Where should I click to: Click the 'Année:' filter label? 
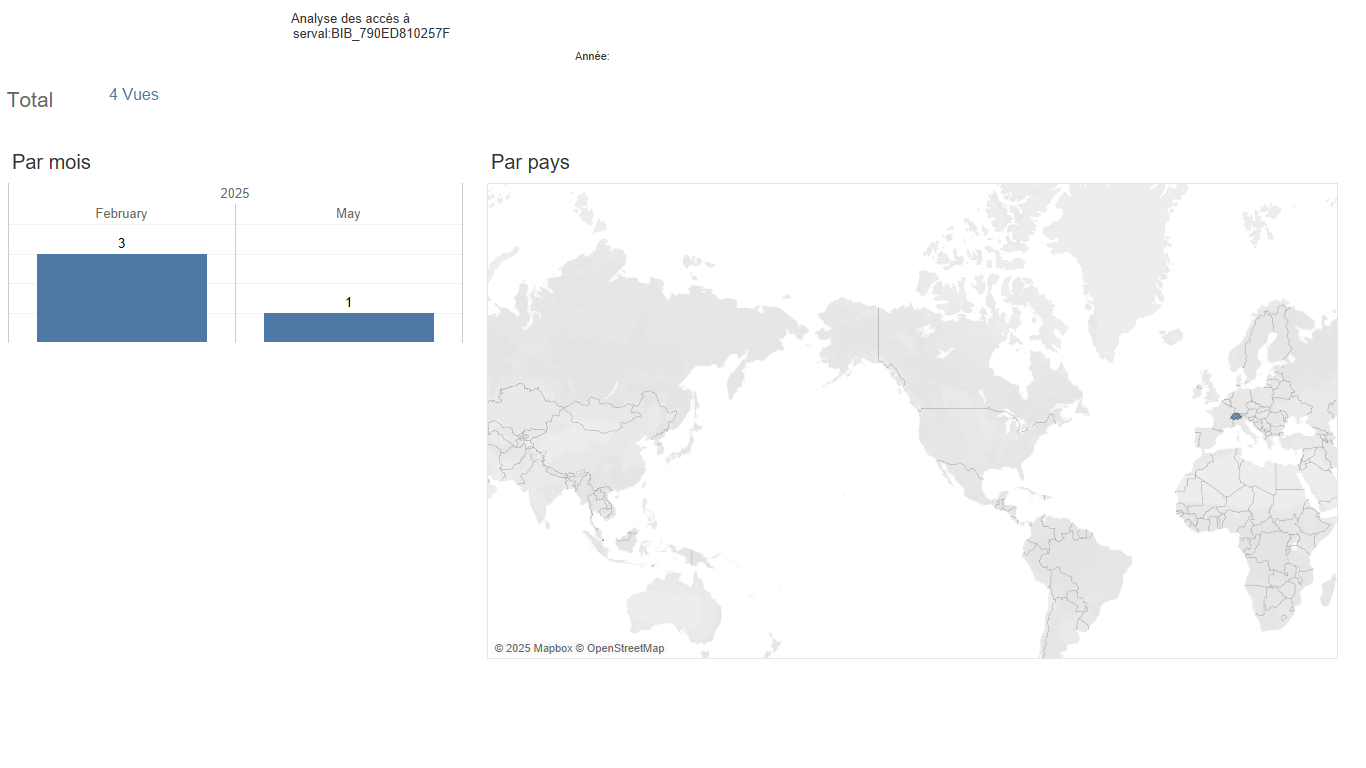click(592, 57)
